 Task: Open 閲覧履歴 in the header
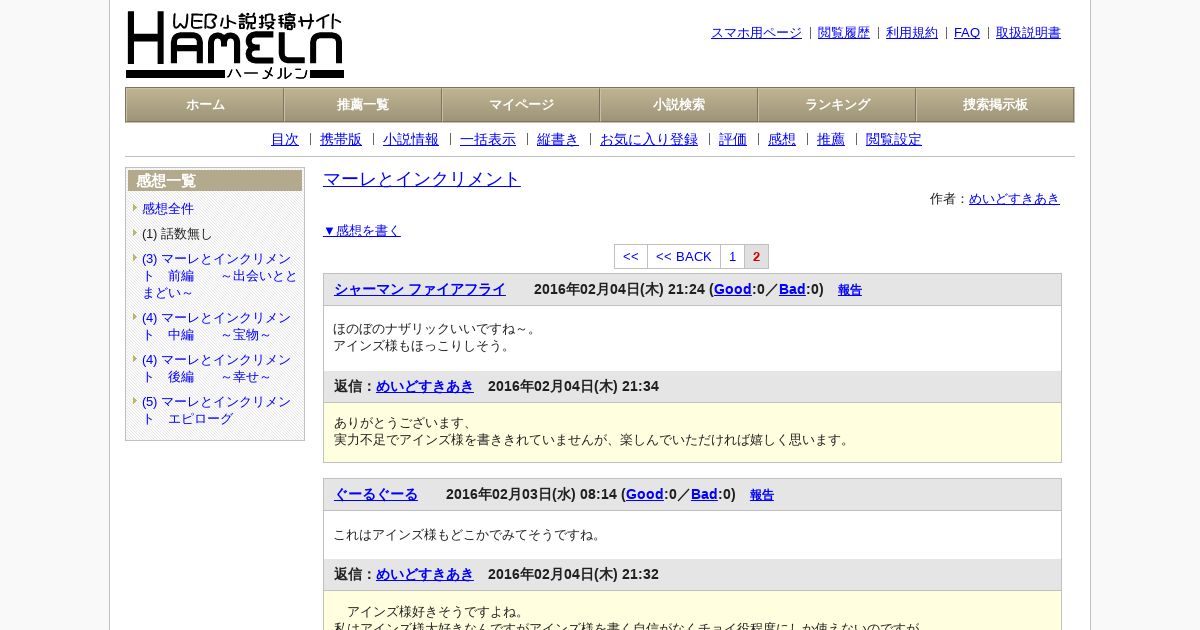point(844,33)
